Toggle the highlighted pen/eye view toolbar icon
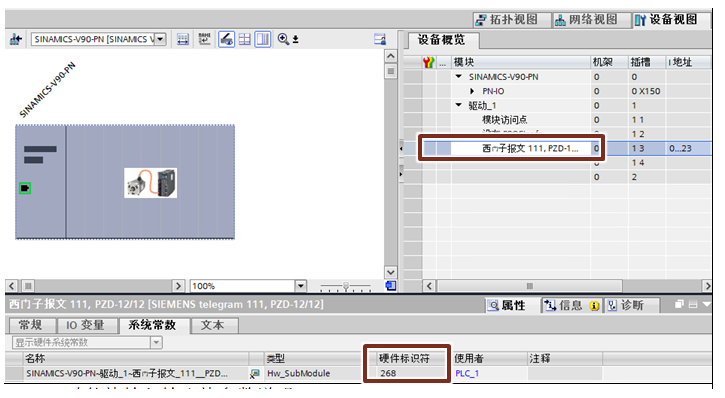 click(226, 39)
